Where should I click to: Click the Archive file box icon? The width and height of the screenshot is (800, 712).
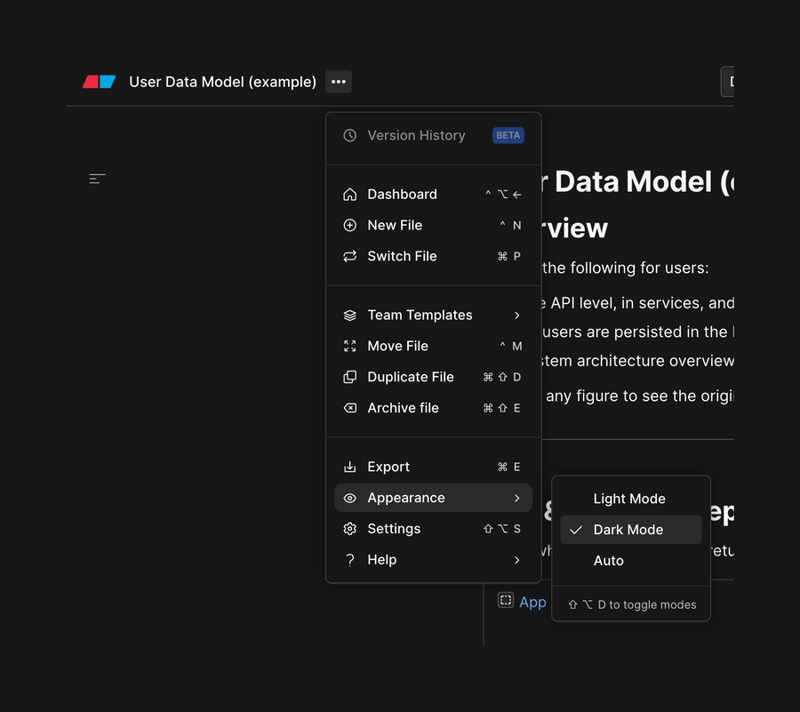[351, 408]
